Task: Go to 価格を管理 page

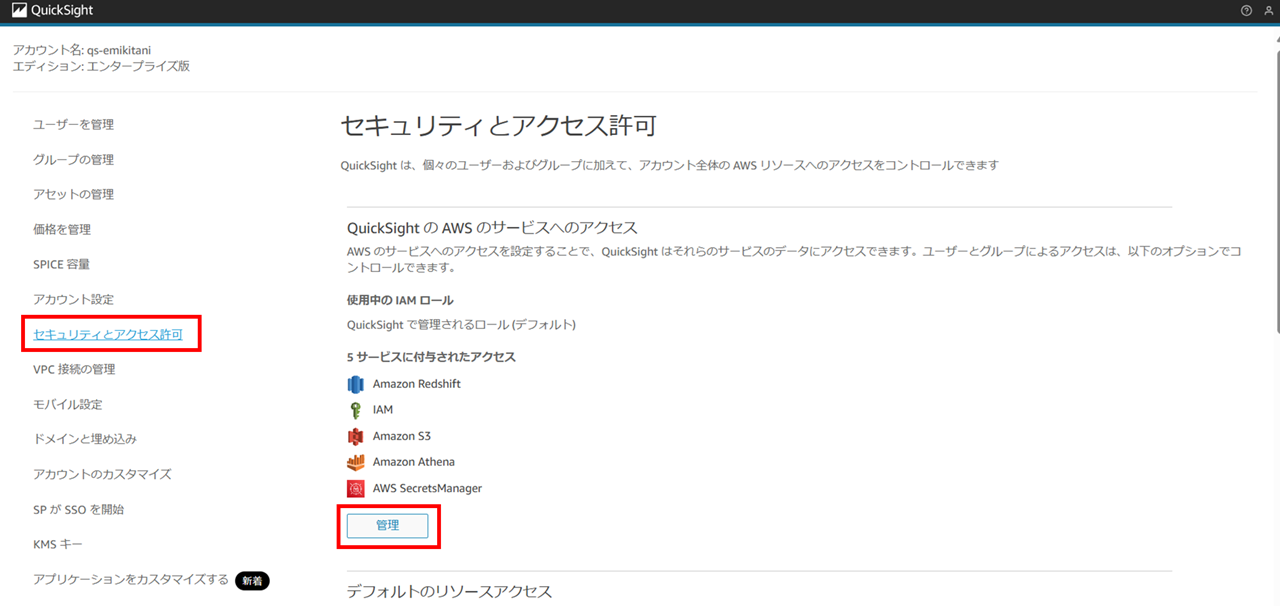Action: point(62,230)
